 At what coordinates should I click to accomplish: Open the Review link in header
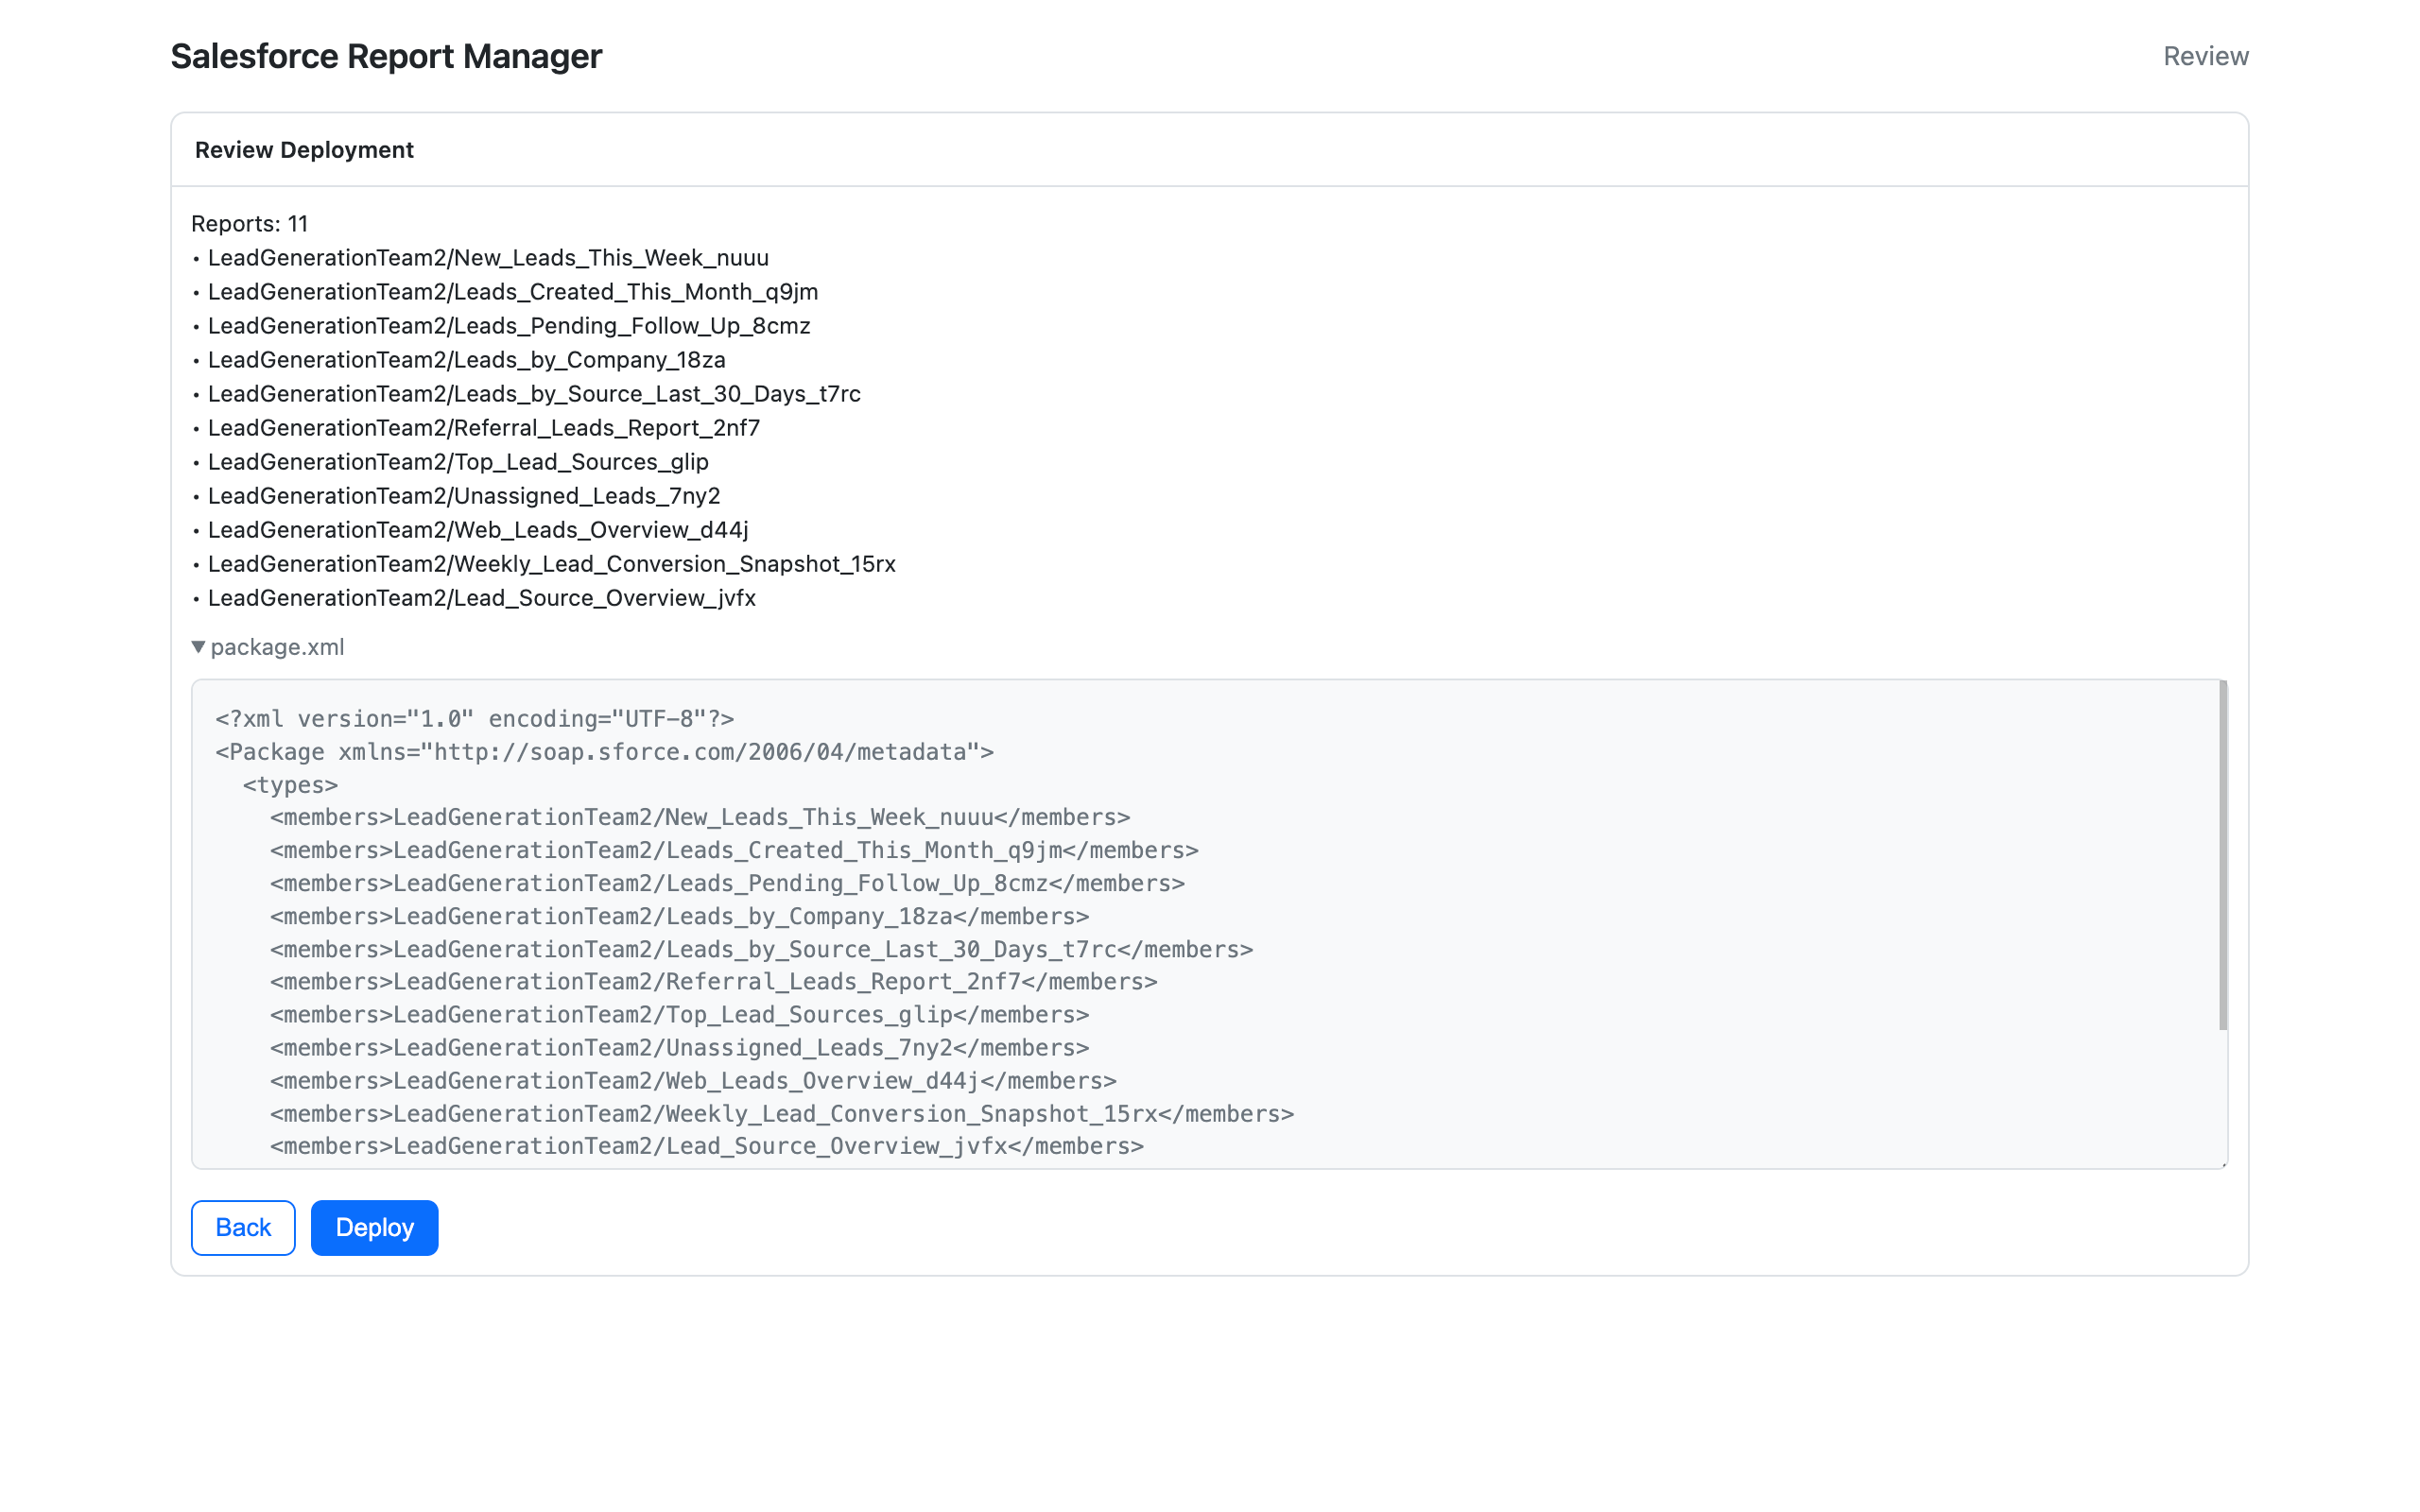coord(2205,56)
